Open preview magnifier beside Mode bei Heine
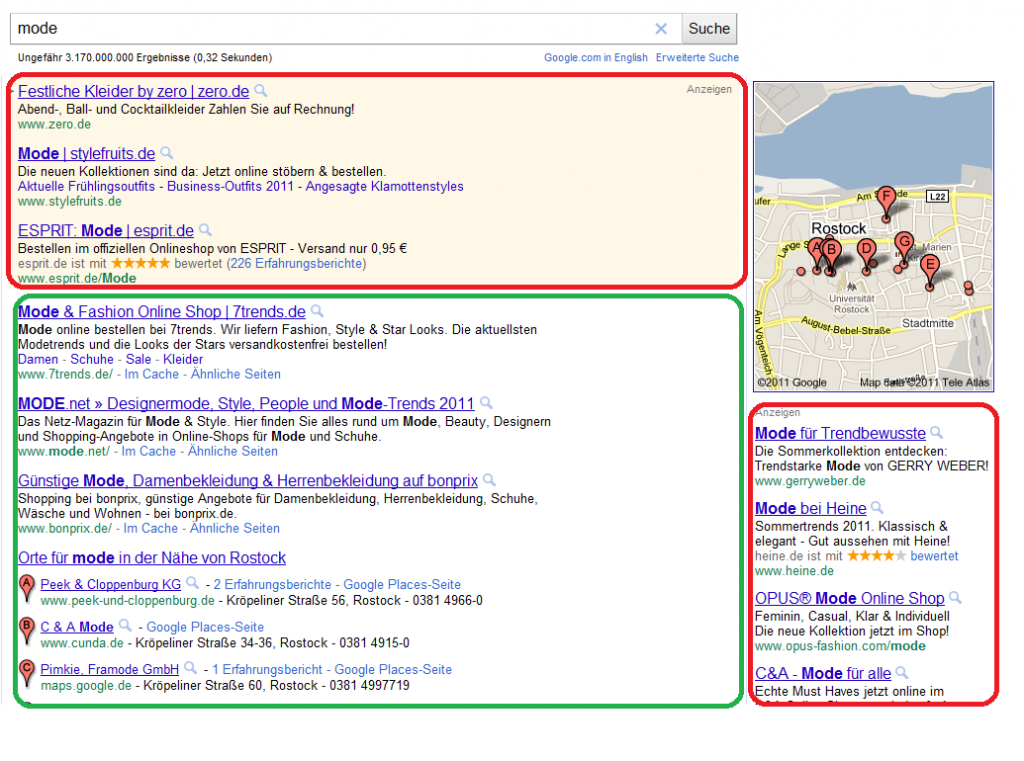1024x761 pixels. (x=877, y=508)
